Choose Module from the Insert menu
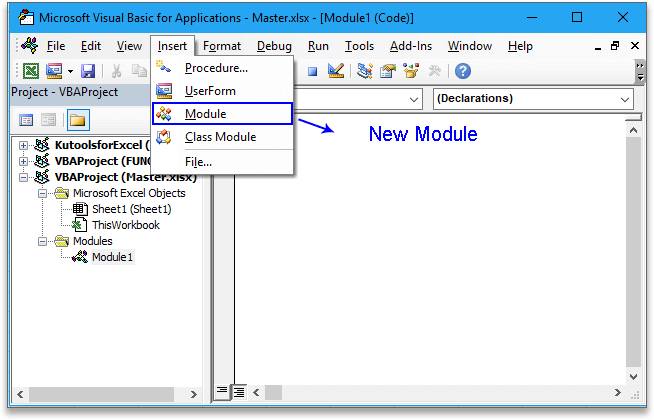 coord(222,113)
